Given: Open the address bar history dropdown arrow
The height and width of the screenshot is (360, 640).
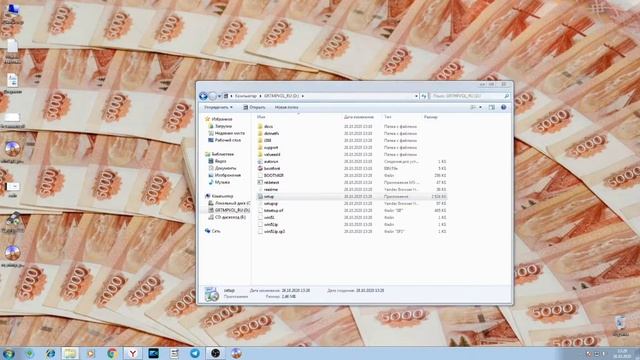Looking at the screenshot, I should pos(416,96).
